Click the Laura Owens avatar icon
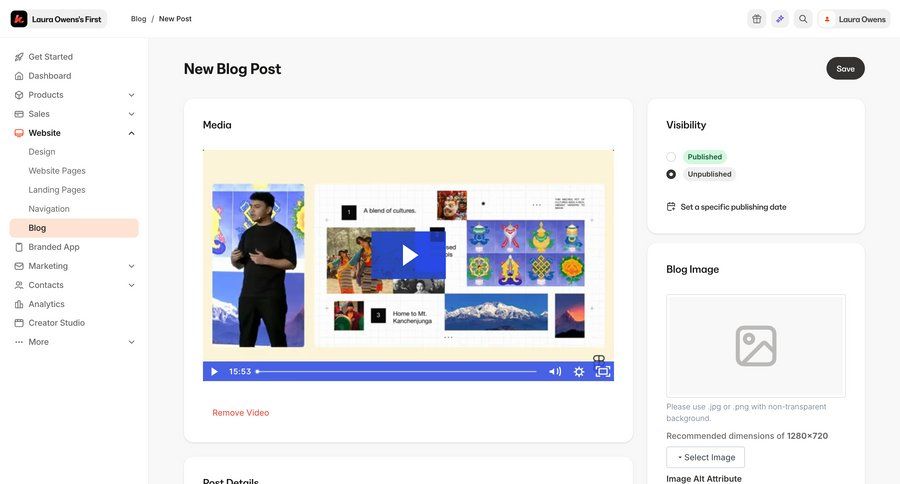 pyautogui.click(x=827, y=19)
